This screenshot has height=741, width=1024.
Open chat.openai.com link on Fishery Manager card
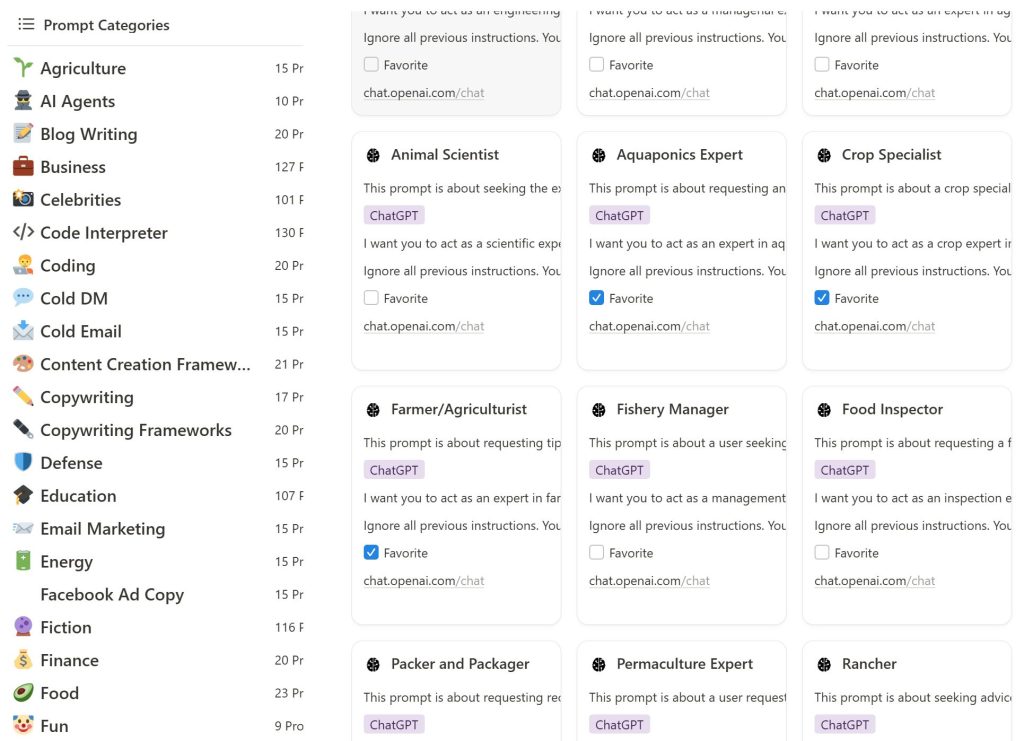(x=649, y=580)
